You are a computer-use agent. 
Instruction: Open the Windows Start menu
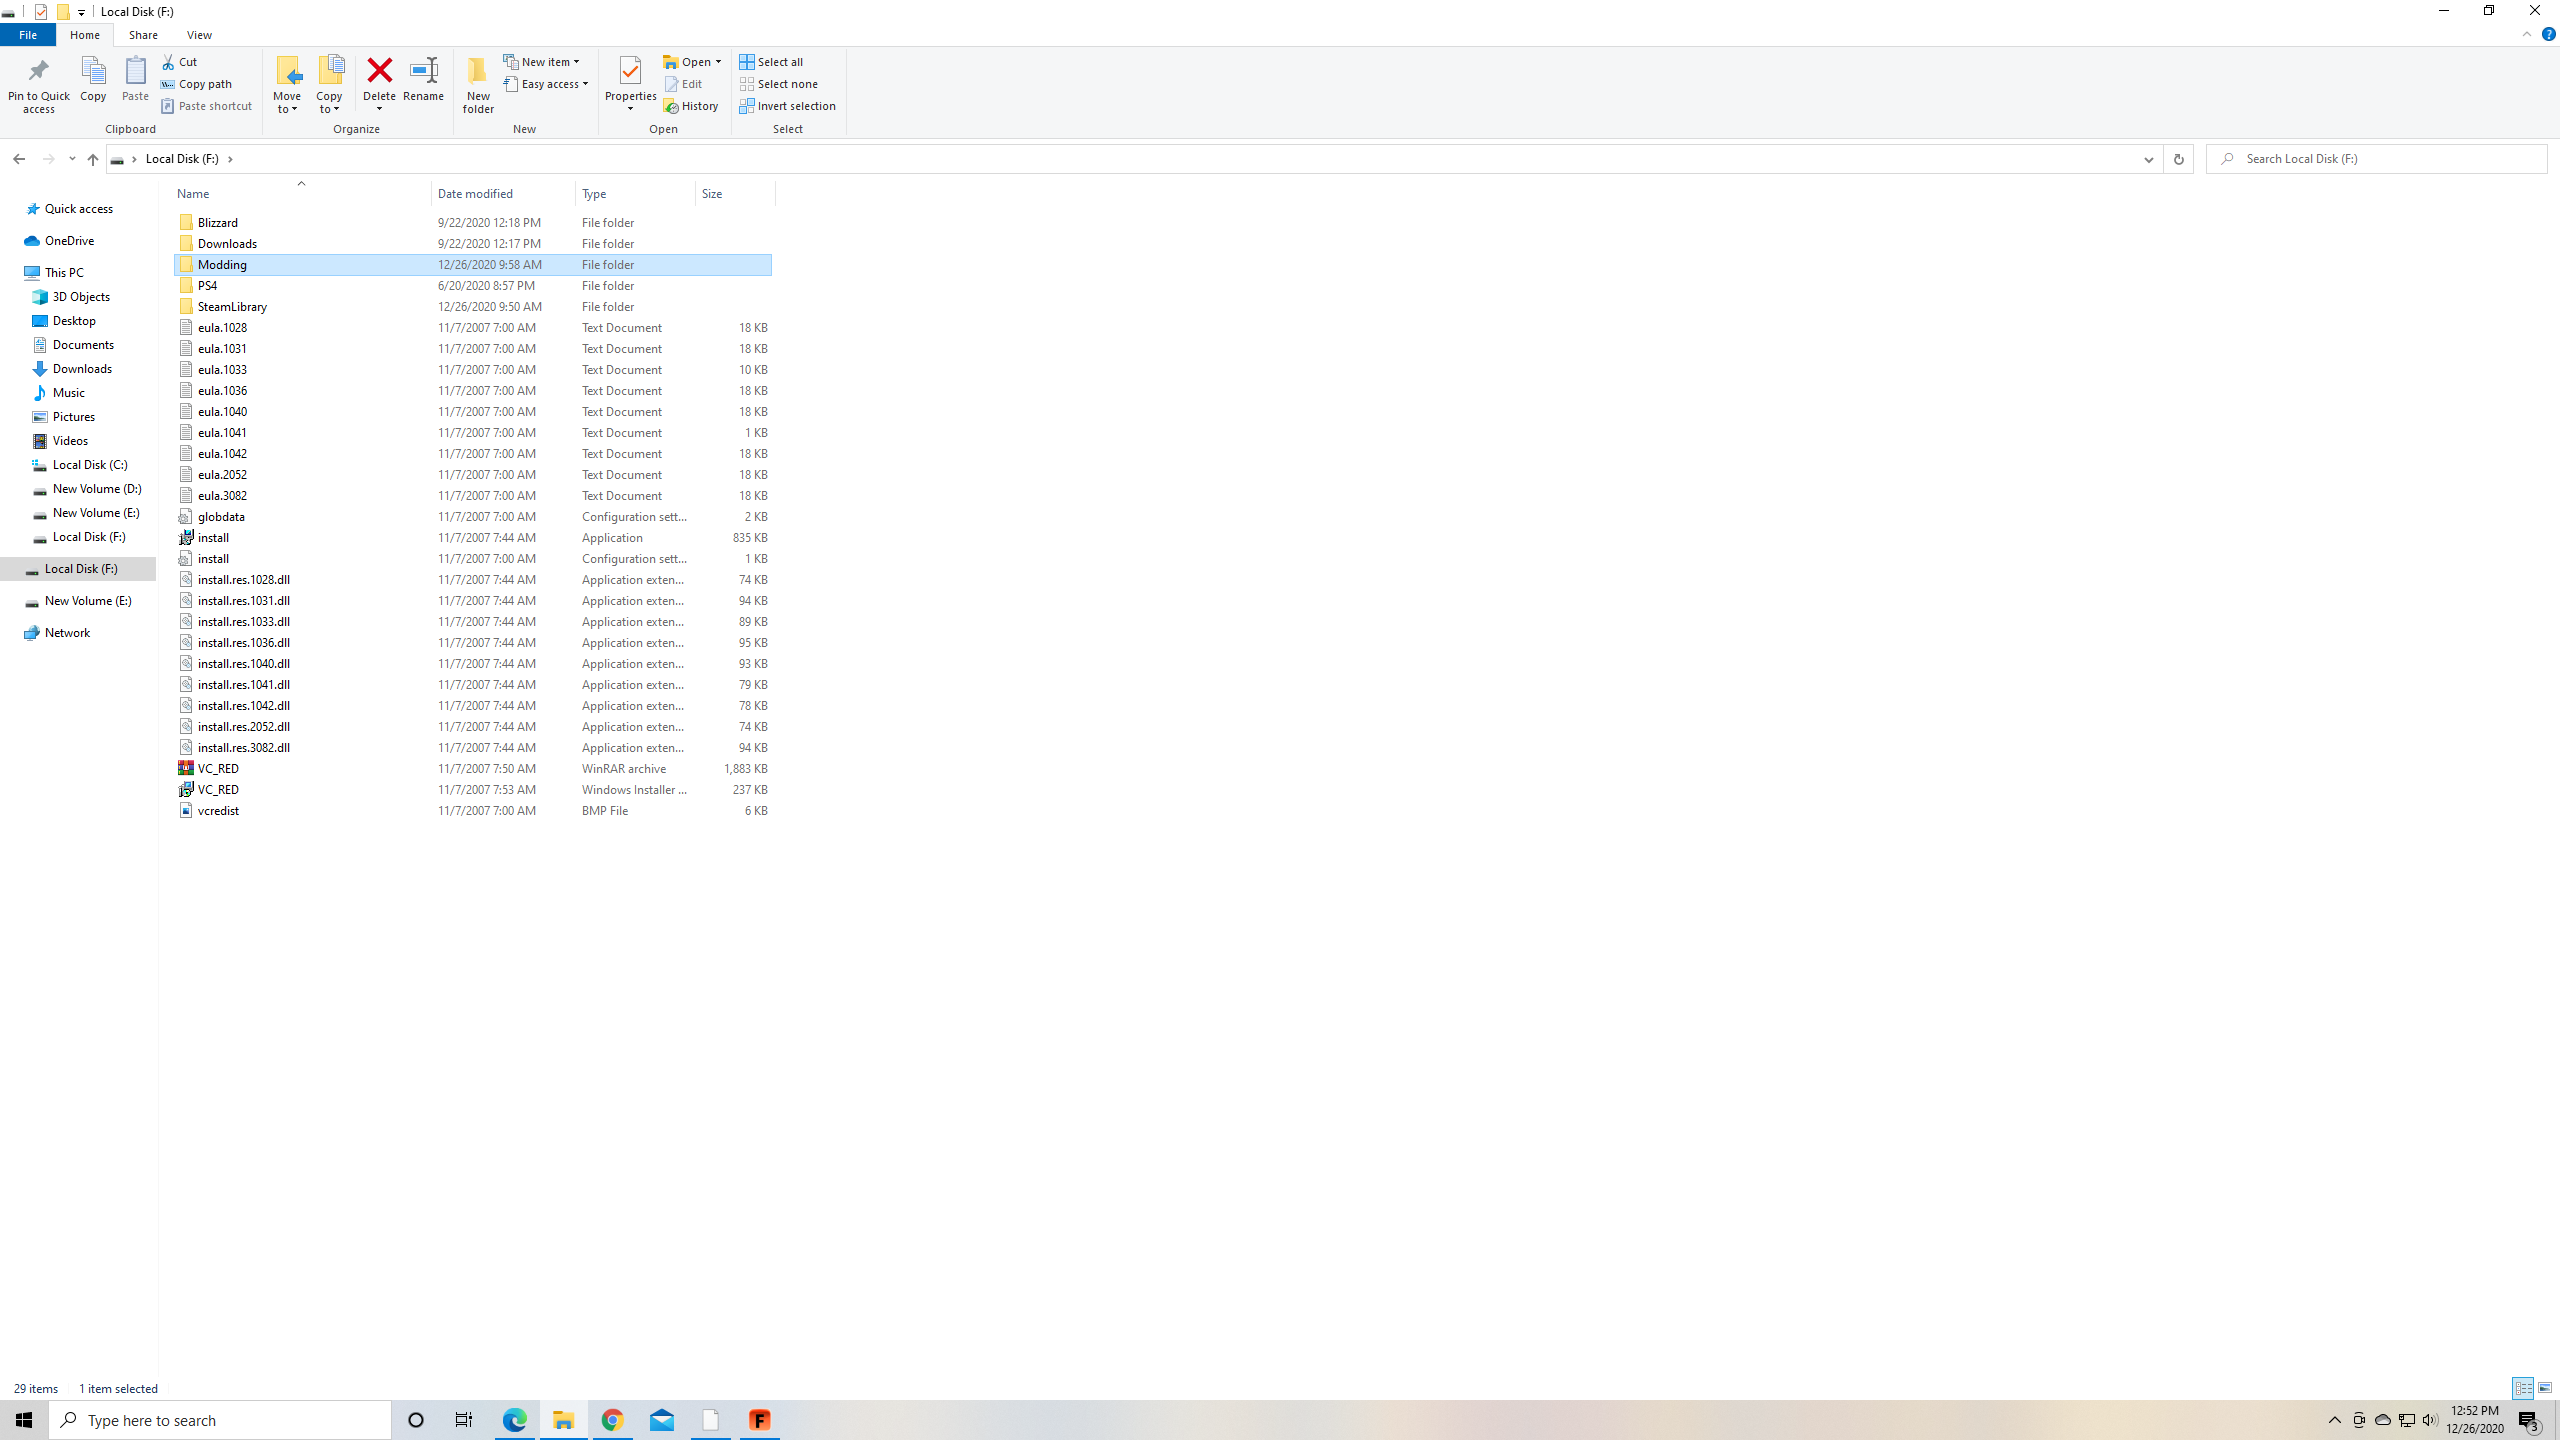coord(24,1420)
